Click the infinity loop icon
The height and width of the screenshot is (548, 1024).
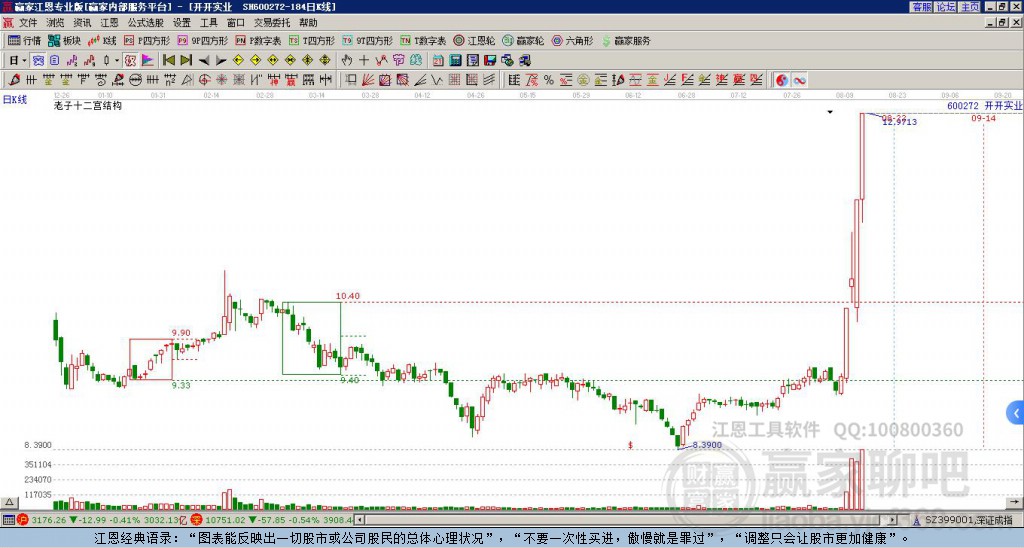click(799, 80)
